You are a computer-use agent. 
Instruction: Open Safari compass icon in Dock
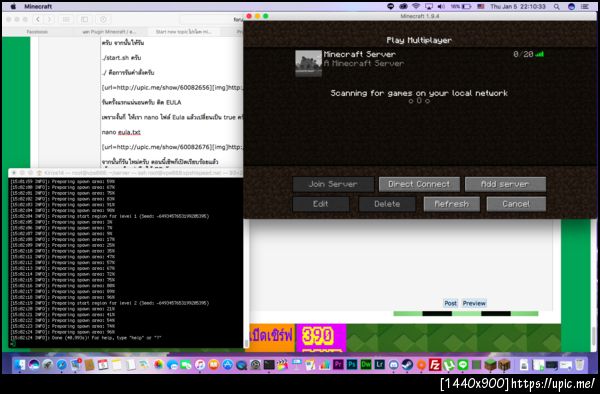[62, 365]
